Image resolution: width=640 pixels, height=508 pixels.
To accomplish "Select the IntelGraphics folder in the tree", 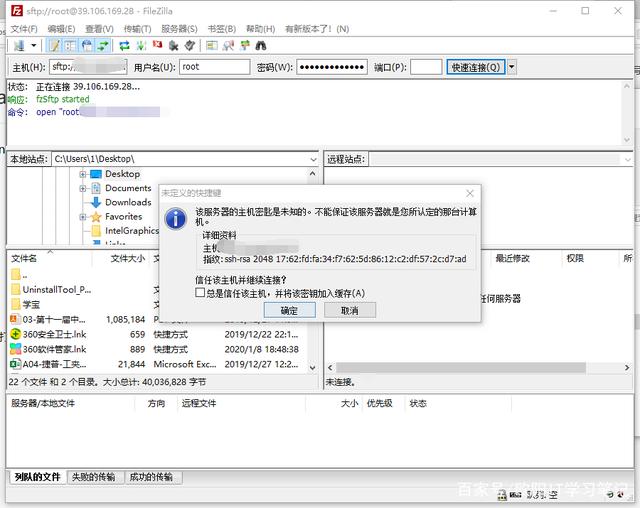I will [131, 231].
